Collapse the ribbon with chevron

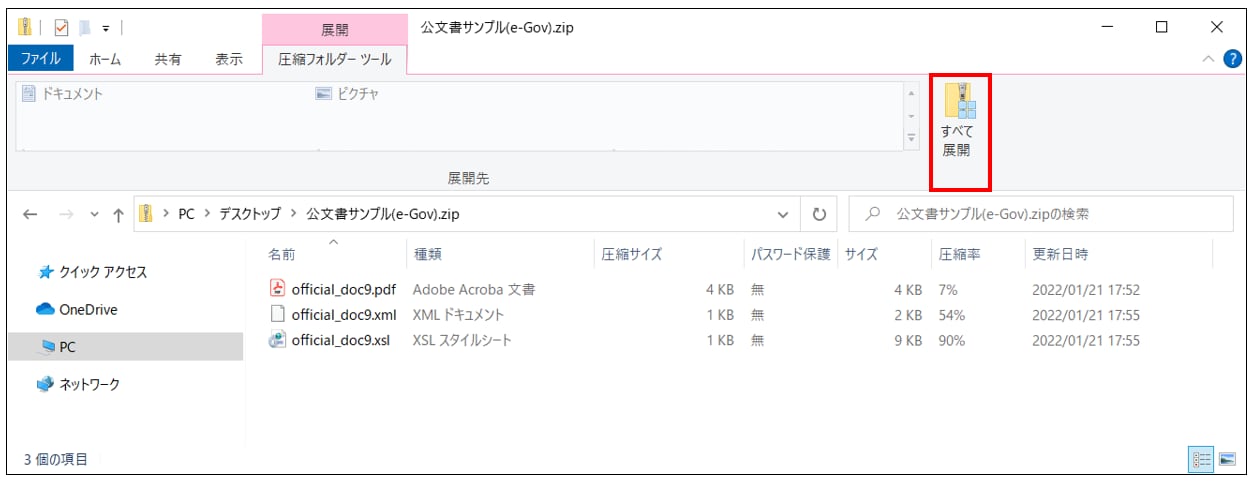(x=1209, y=59)
